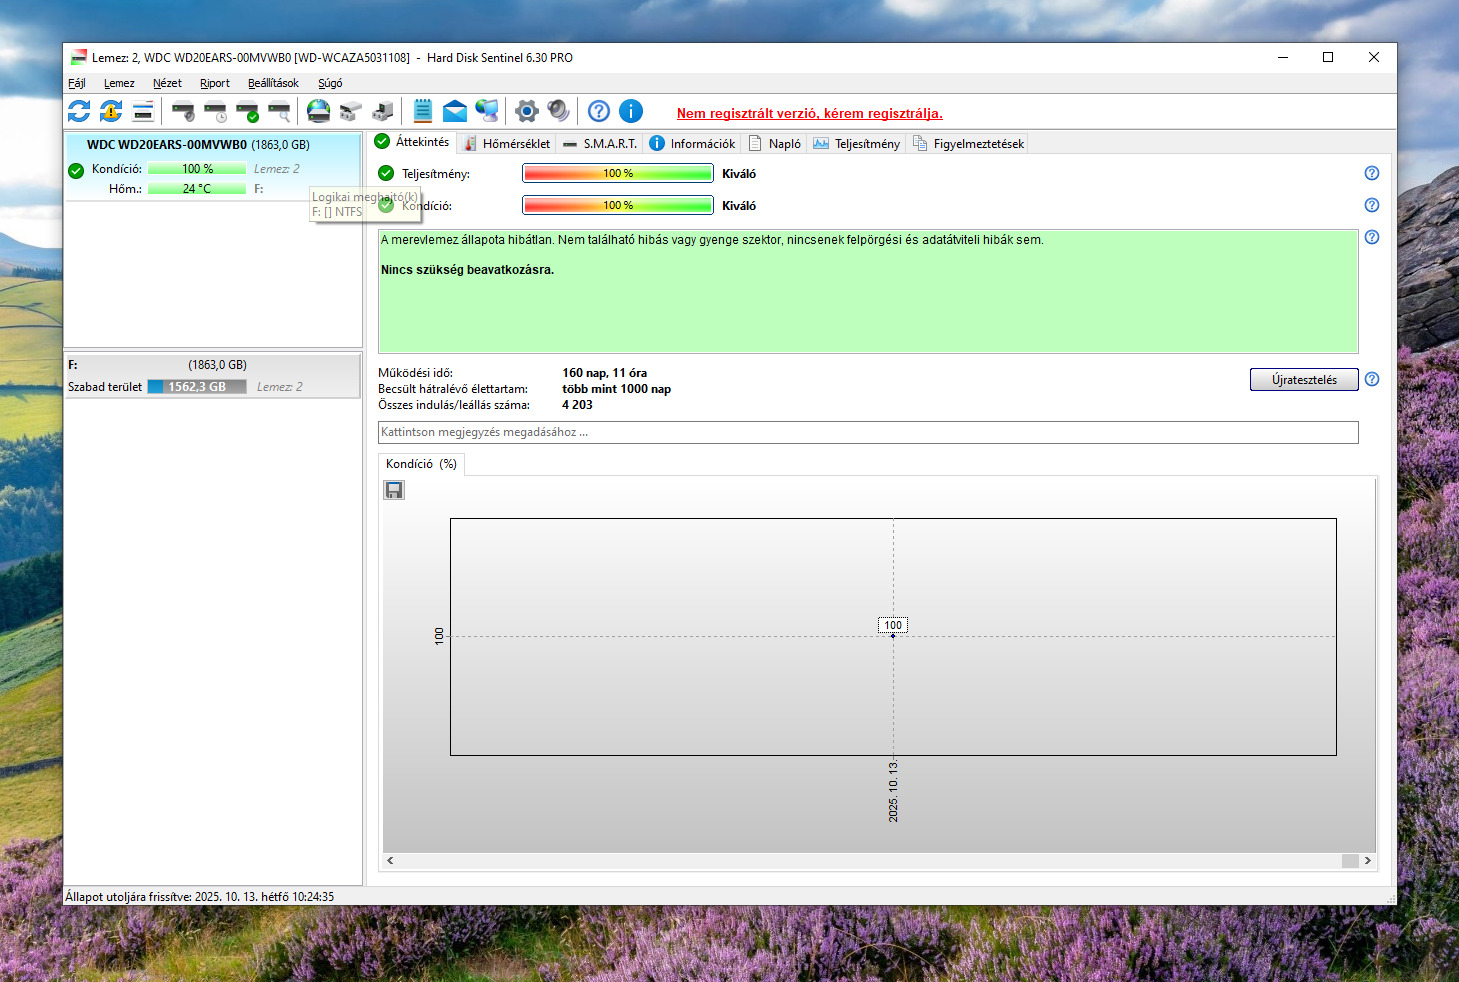Screen dimensions: 1459x982
Task: Open the Riport menu
Action: click(215, 83)
